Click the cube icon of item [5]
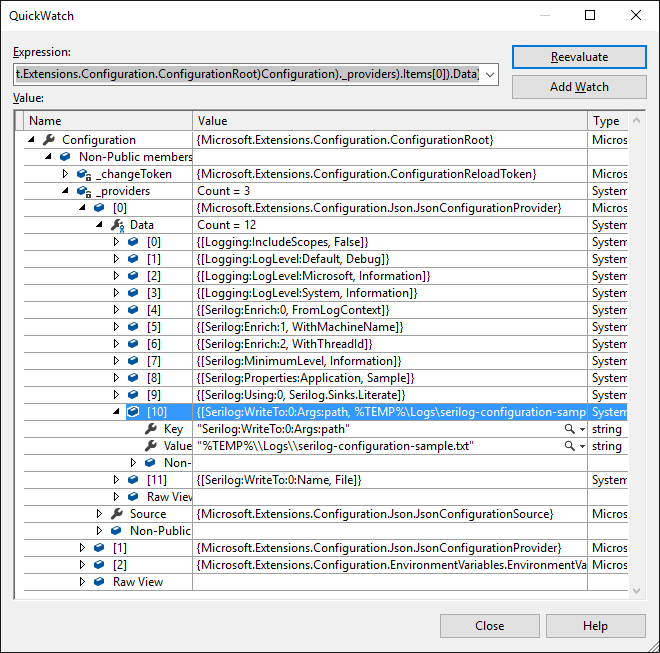This screenshot has height=653, width=660. 133,326
